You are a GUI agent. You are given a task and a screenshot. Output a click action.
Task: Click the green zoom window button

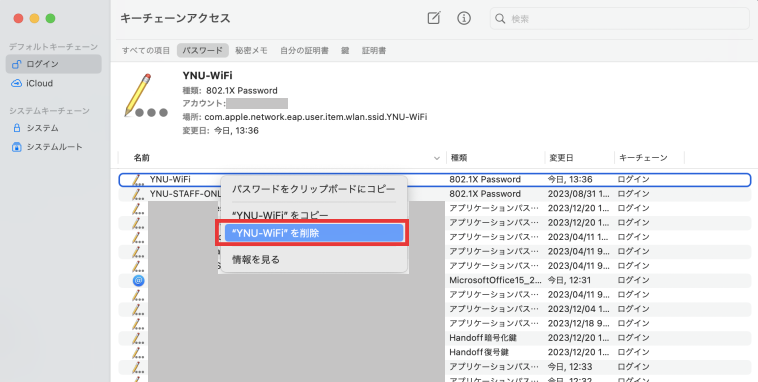tap(50, 18)
